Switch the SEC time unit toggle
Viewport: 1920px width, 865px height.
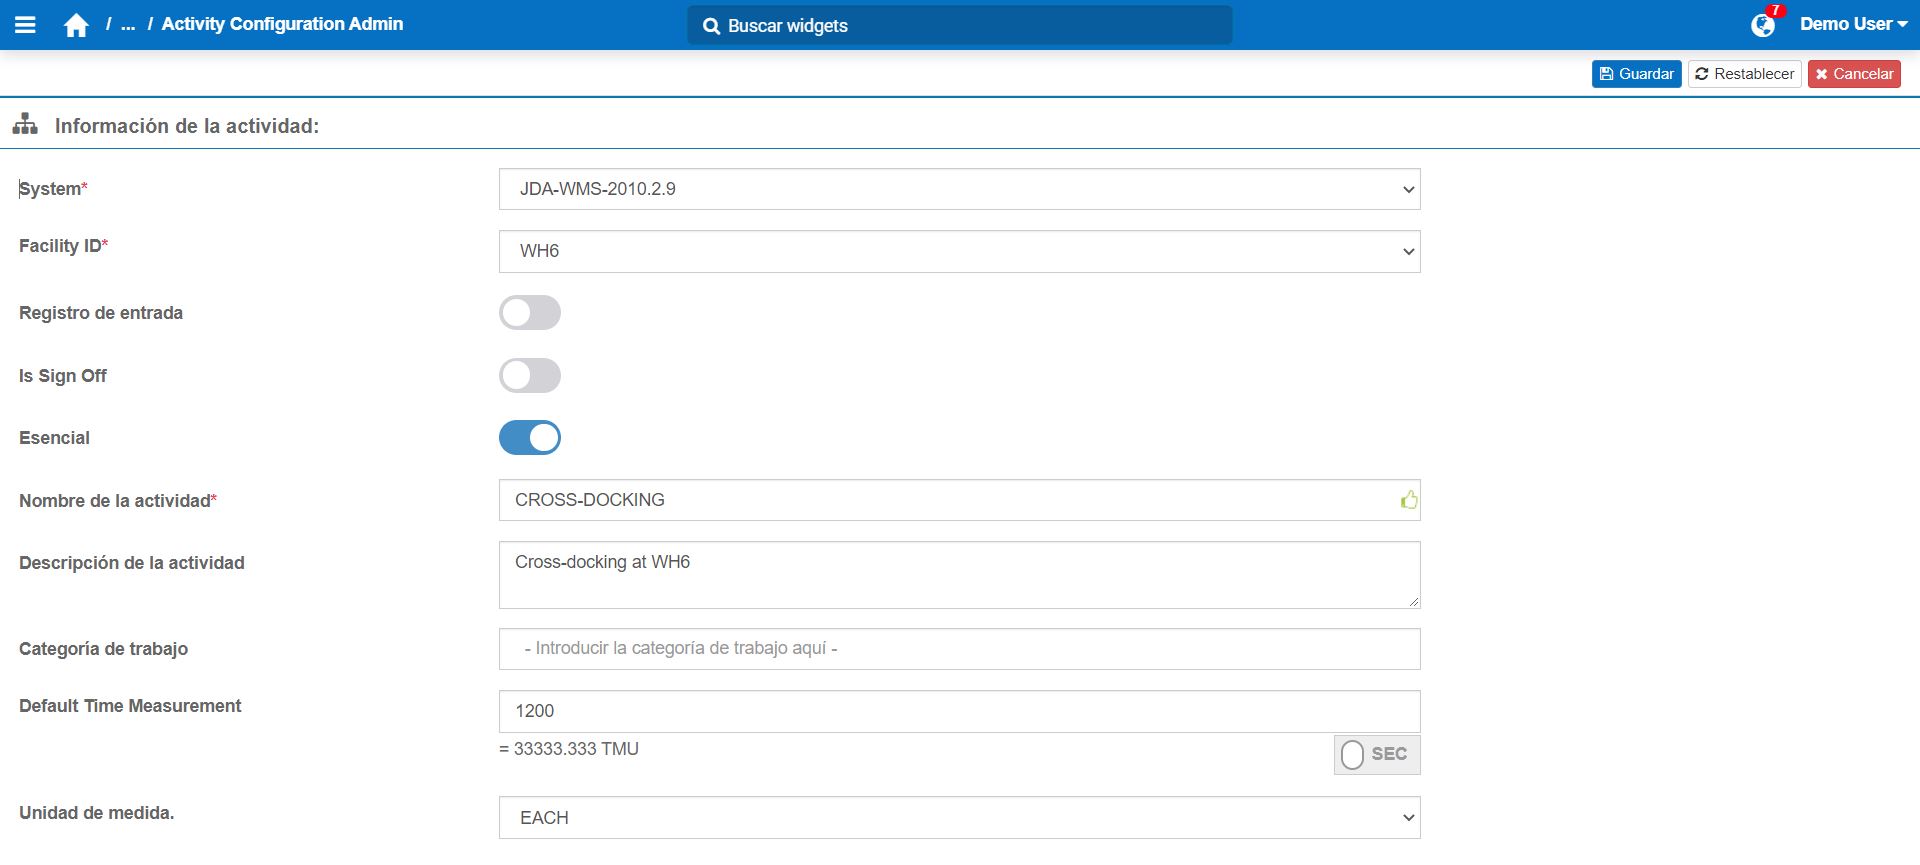(x=1376, y=755)
